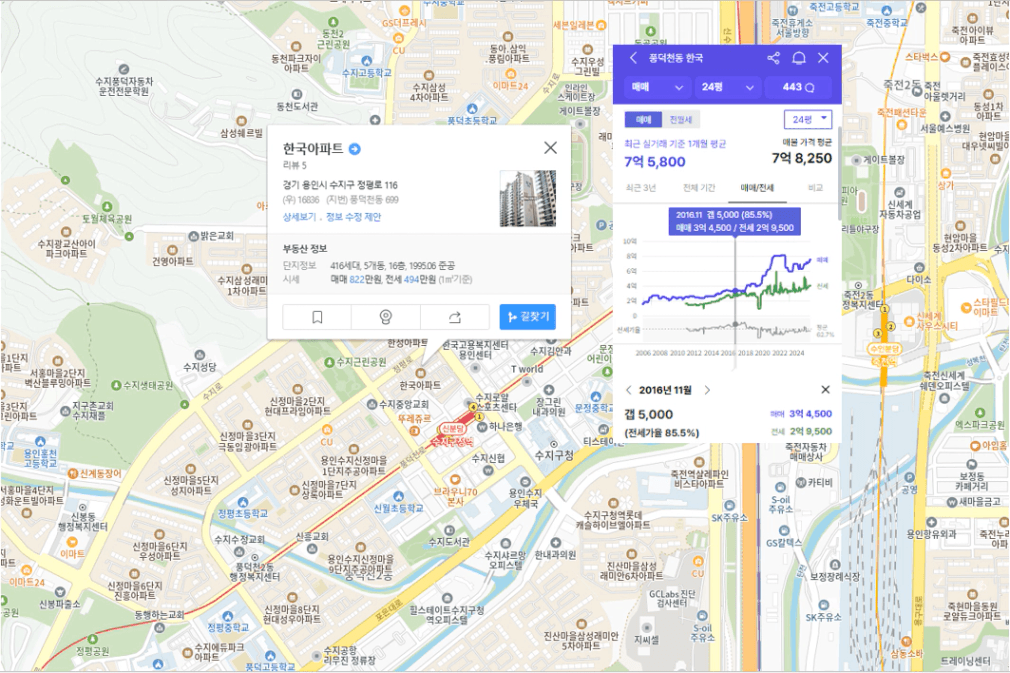Switch to 최근 3년 tab
The image size is (1010, 673).
[640, 188]
